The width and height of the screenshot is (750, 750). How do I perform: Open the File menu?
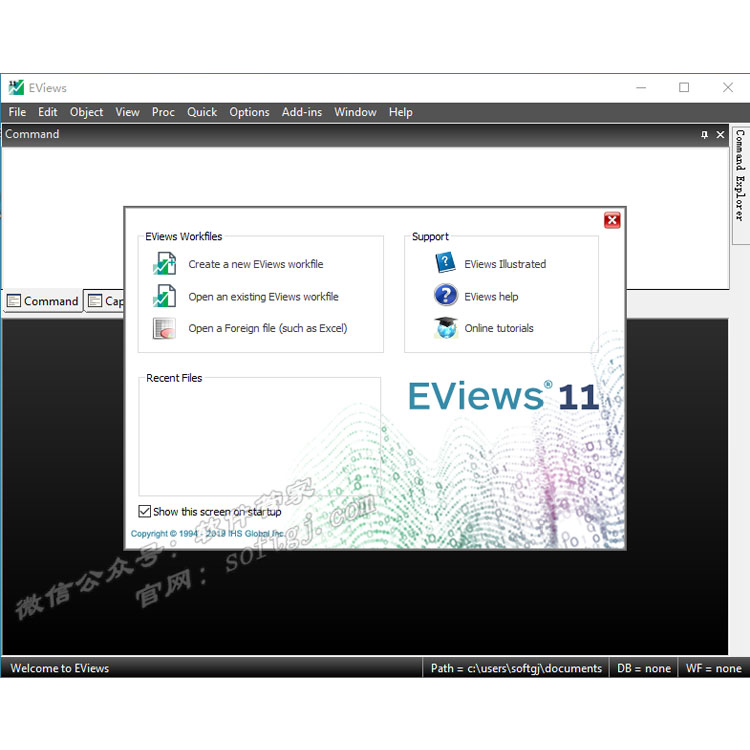(17, 112)
